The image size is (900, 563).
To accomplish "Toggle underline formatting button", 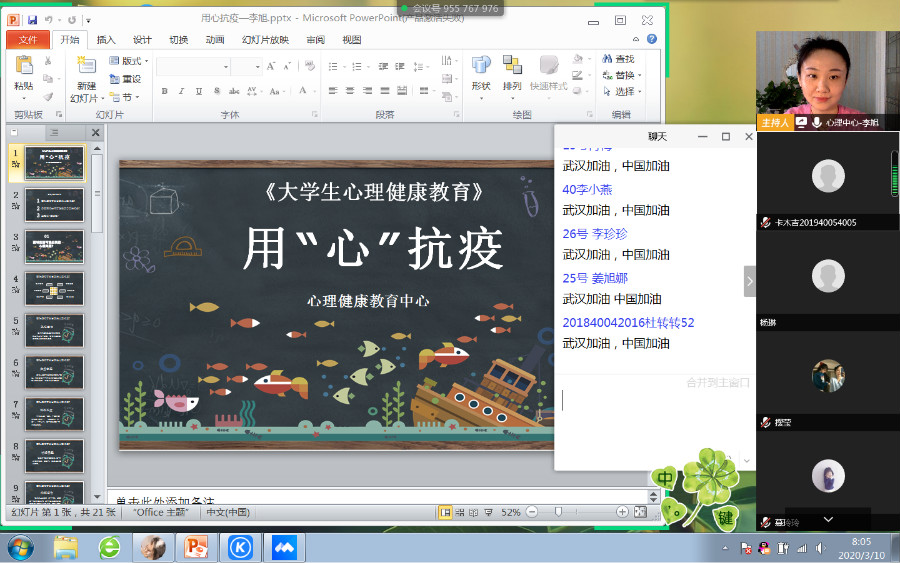I will (197, 91).
